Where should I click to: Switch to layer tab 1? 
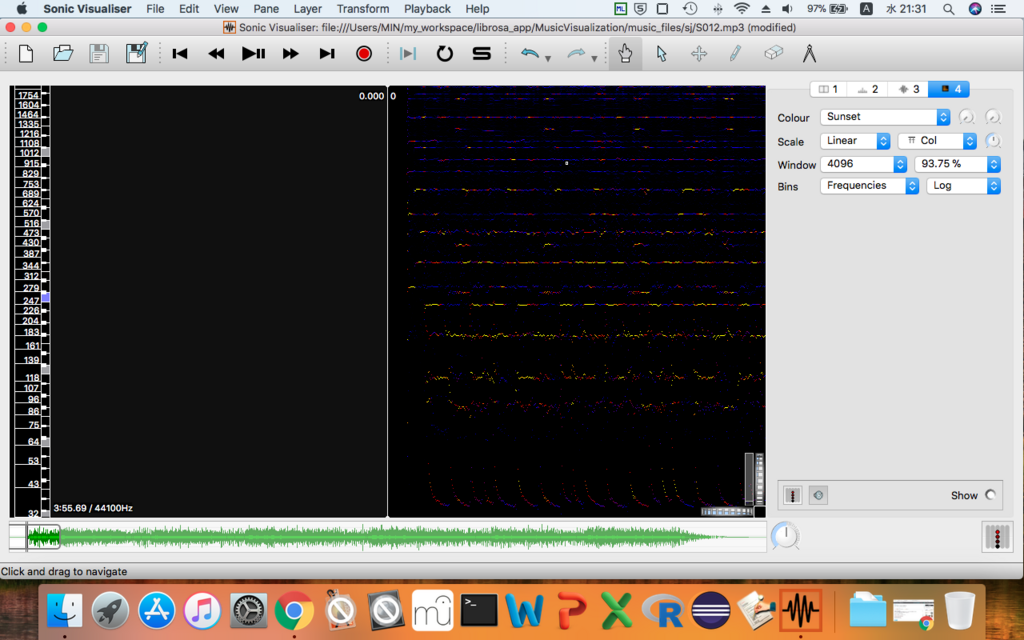point(828,89)
